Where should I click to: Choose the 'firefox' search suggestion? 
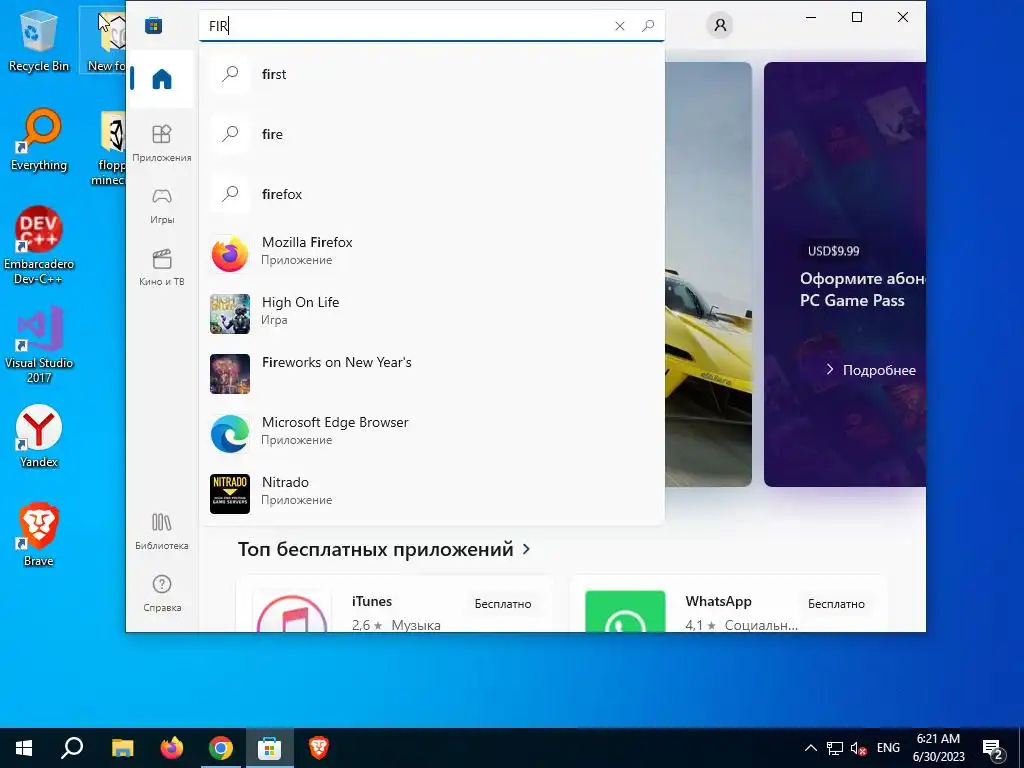point(432,195)
